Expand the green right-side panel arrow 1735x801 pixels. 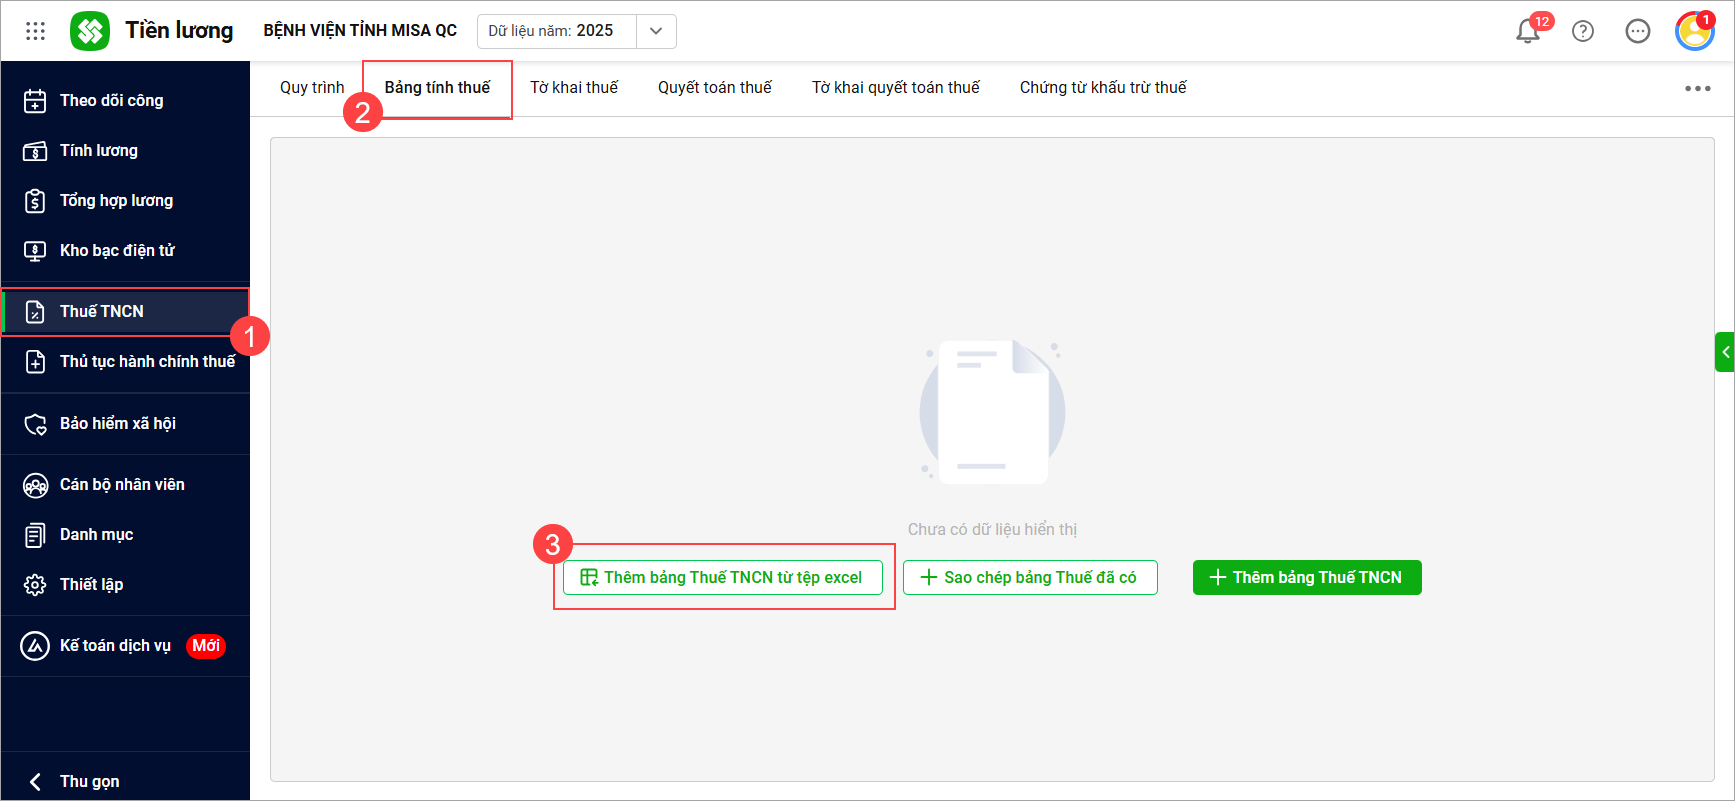(1725, 352)
